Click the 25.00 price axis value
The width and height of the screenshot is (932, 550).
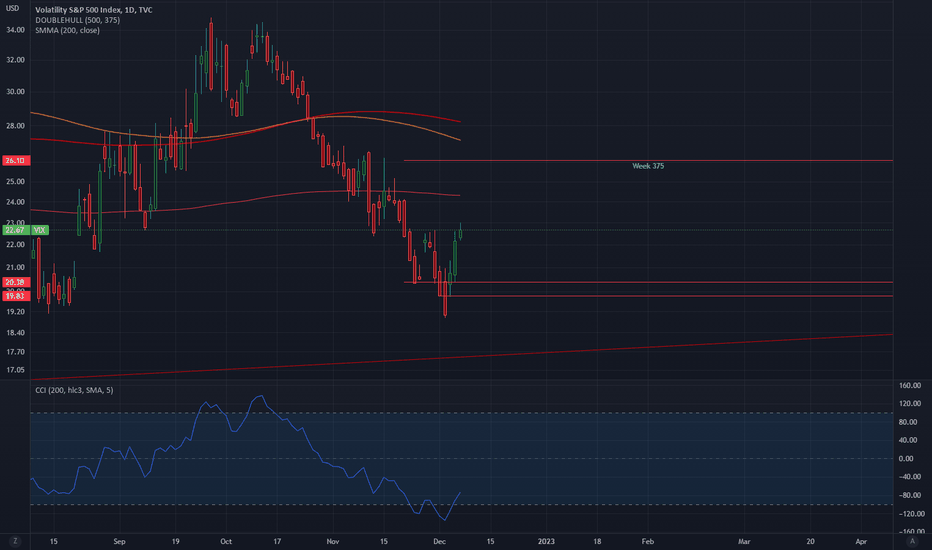click(15, 182)
